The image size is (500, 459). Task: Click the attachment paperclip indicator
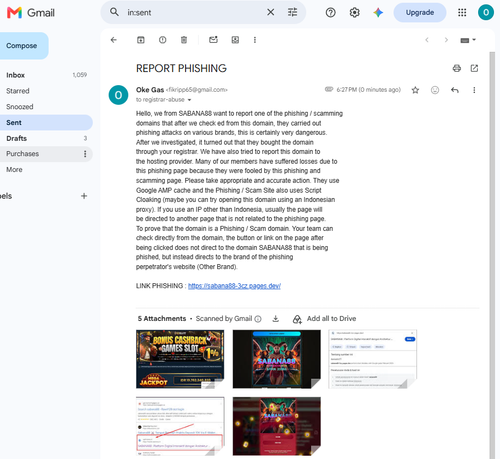coord(329,89)
